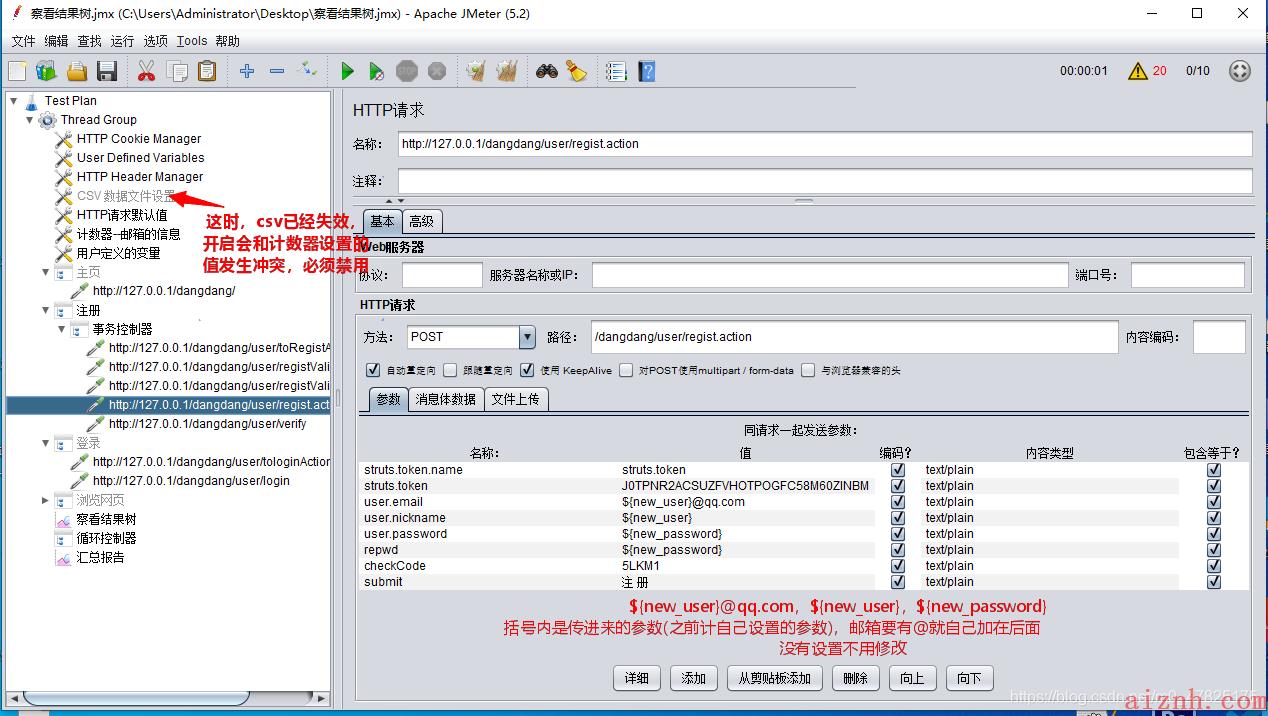1268x716 pixels.
Task: Toggle include-equals checkbox for checkCode row
Action: coord(1214,566)
